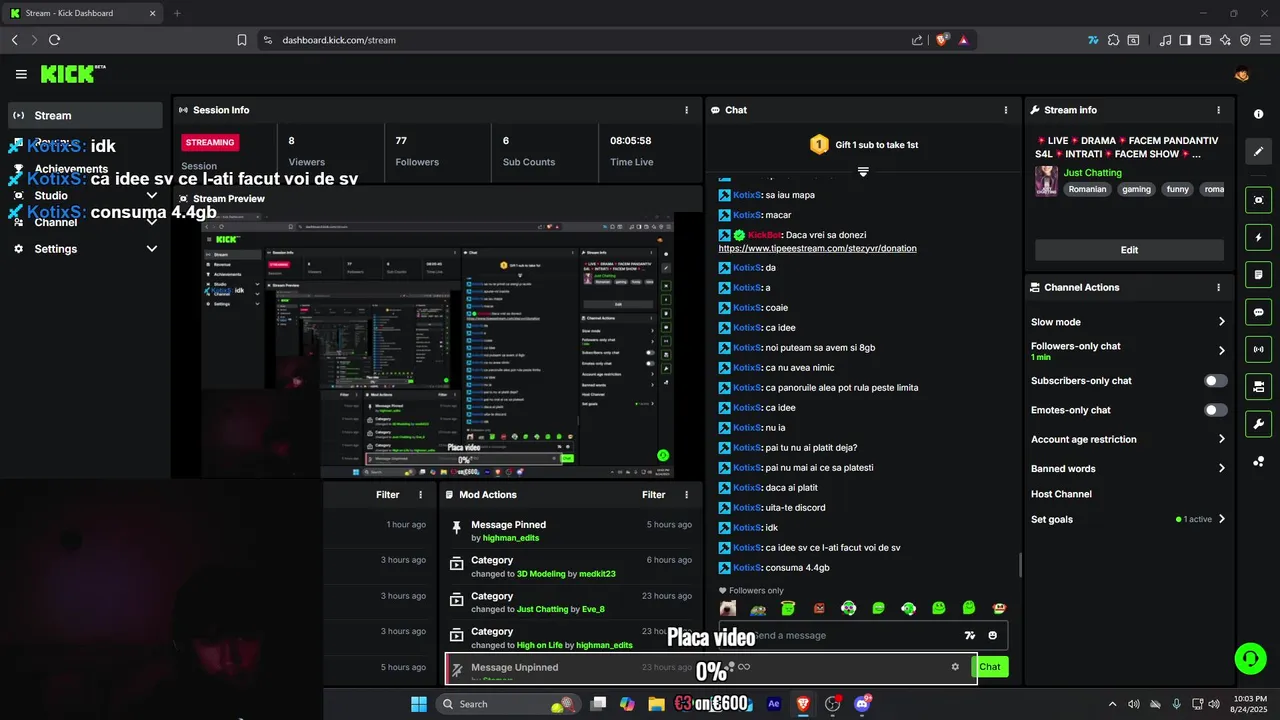Click the info circle icon in right sidebar
Image resolution: width=1280 pixels, height=720 pixels.
pos(1259,115)
